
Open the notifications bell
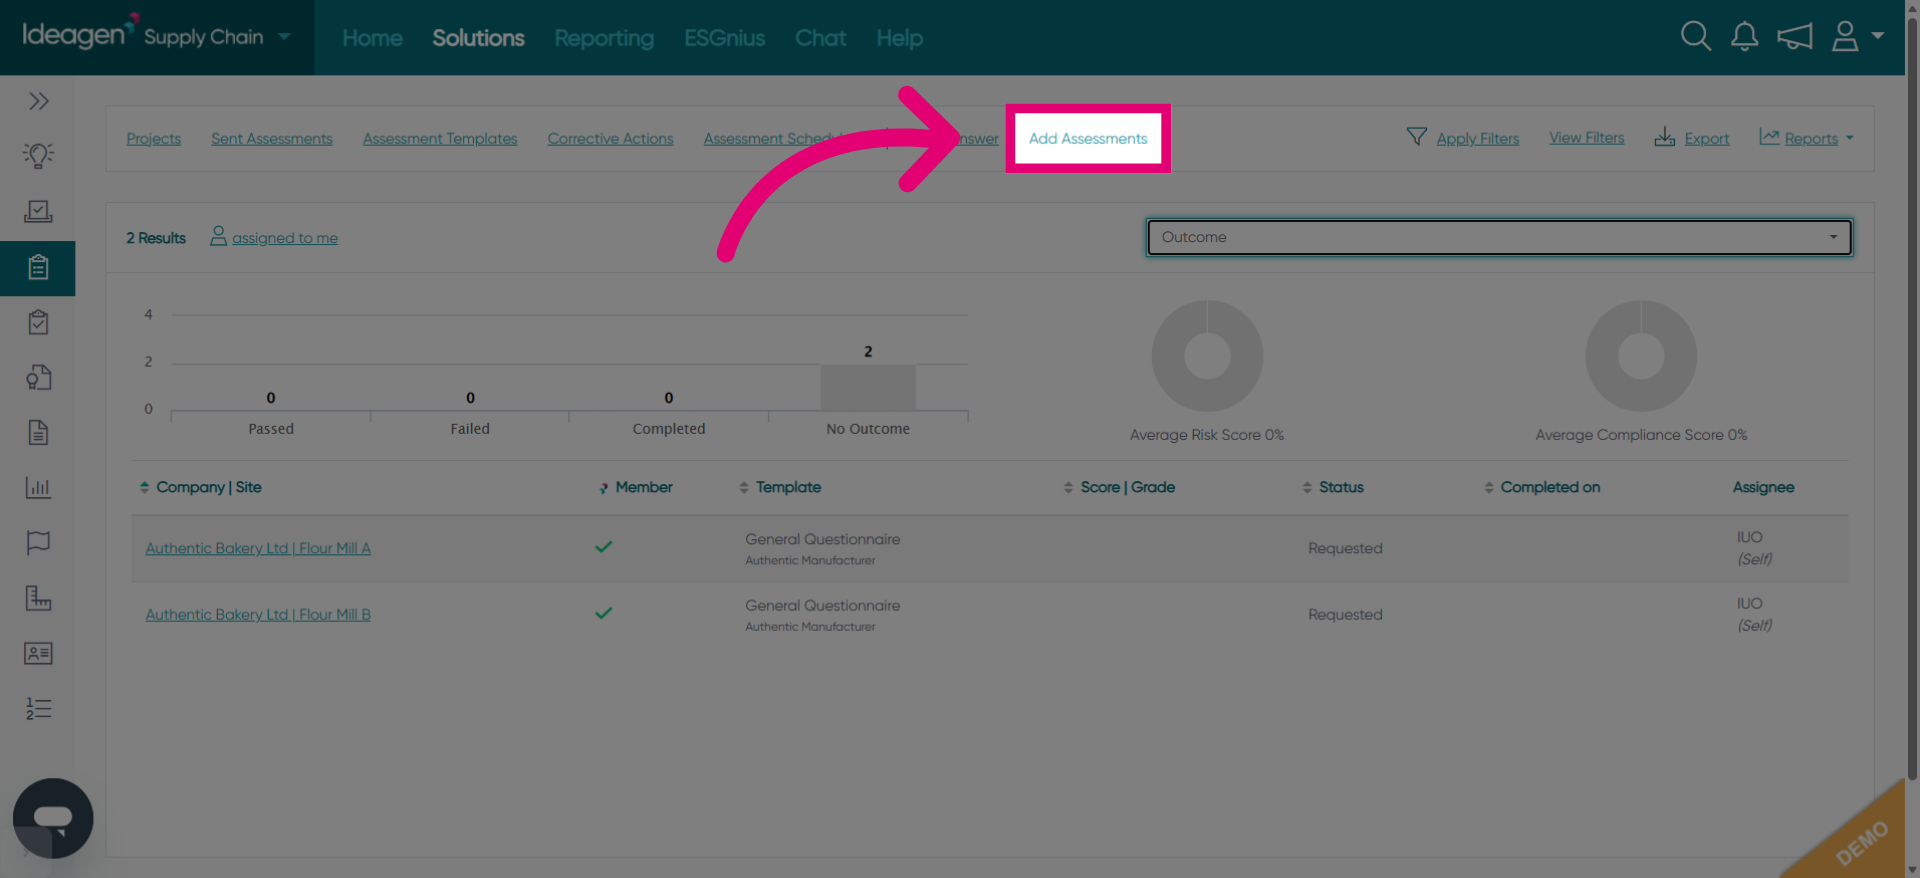1745,37
